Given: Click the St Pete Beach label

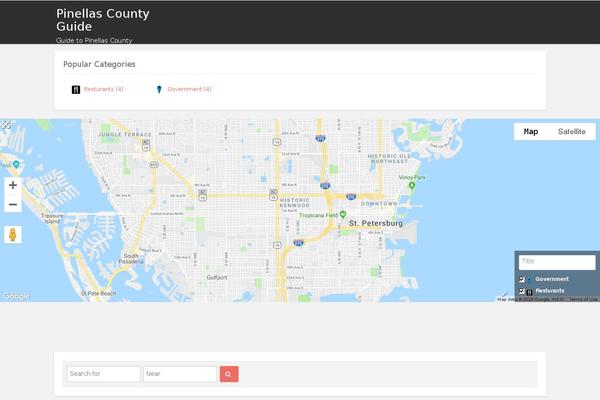Looking at the screenshot, I should tap(98, 294).
